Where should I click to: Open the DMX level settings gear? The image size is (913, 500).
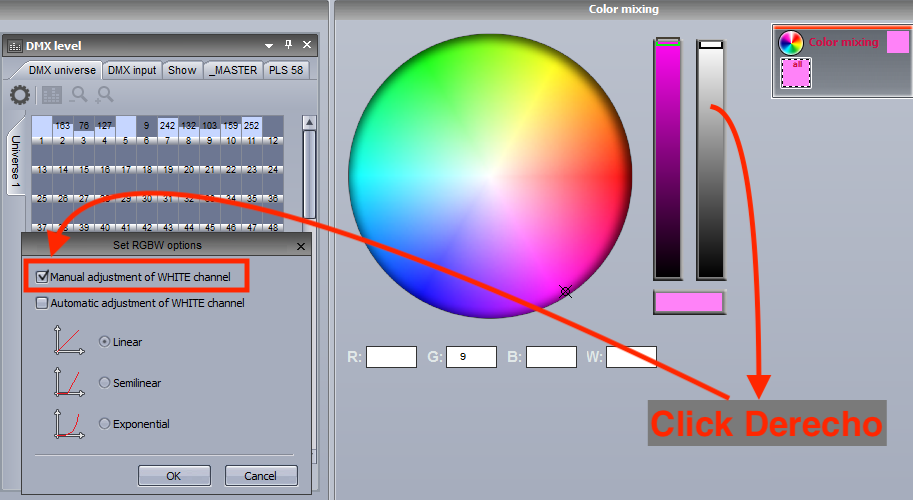[20, 95]
